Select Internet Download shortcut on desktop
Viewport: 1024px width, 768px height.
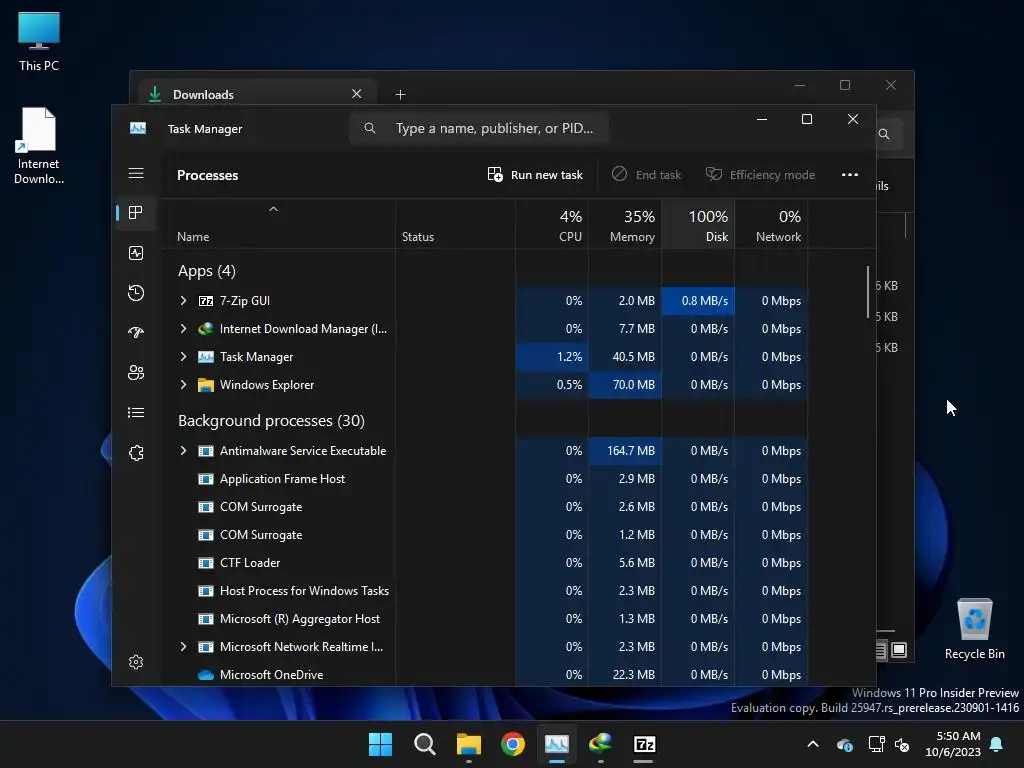[39, 146]
